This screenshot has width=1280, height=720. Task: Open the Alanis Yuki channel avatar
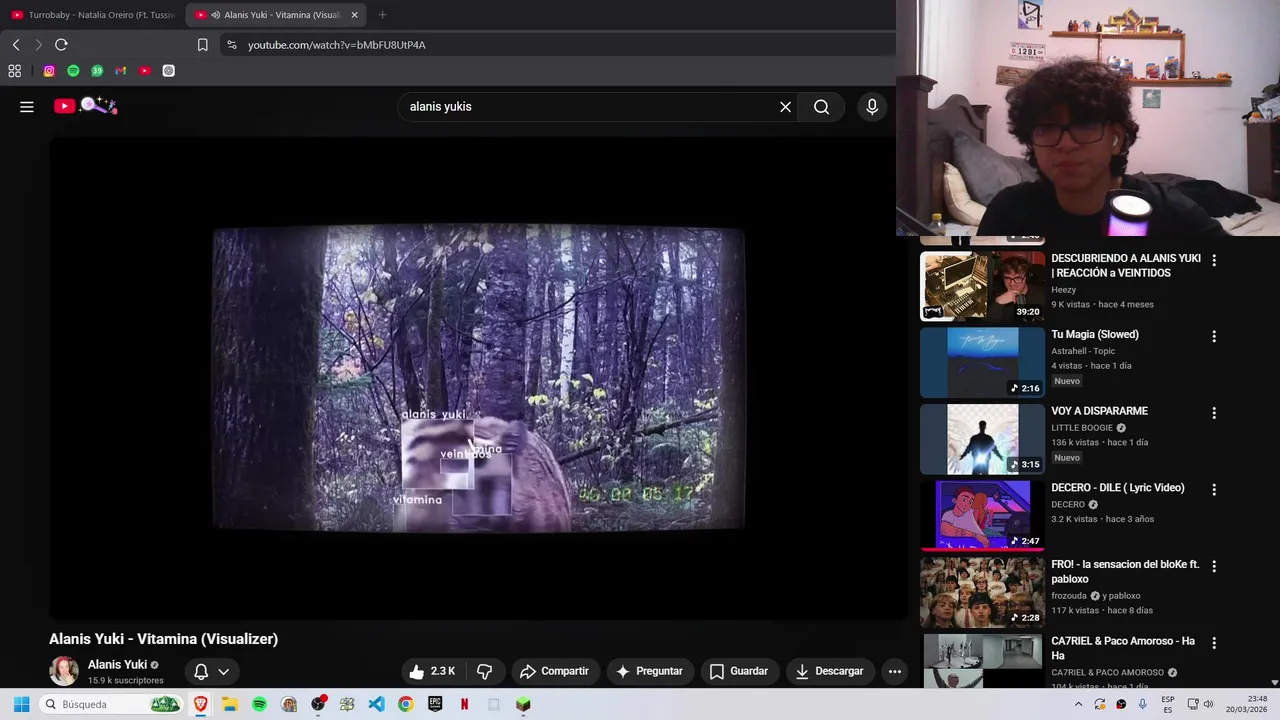click(64, 671)
